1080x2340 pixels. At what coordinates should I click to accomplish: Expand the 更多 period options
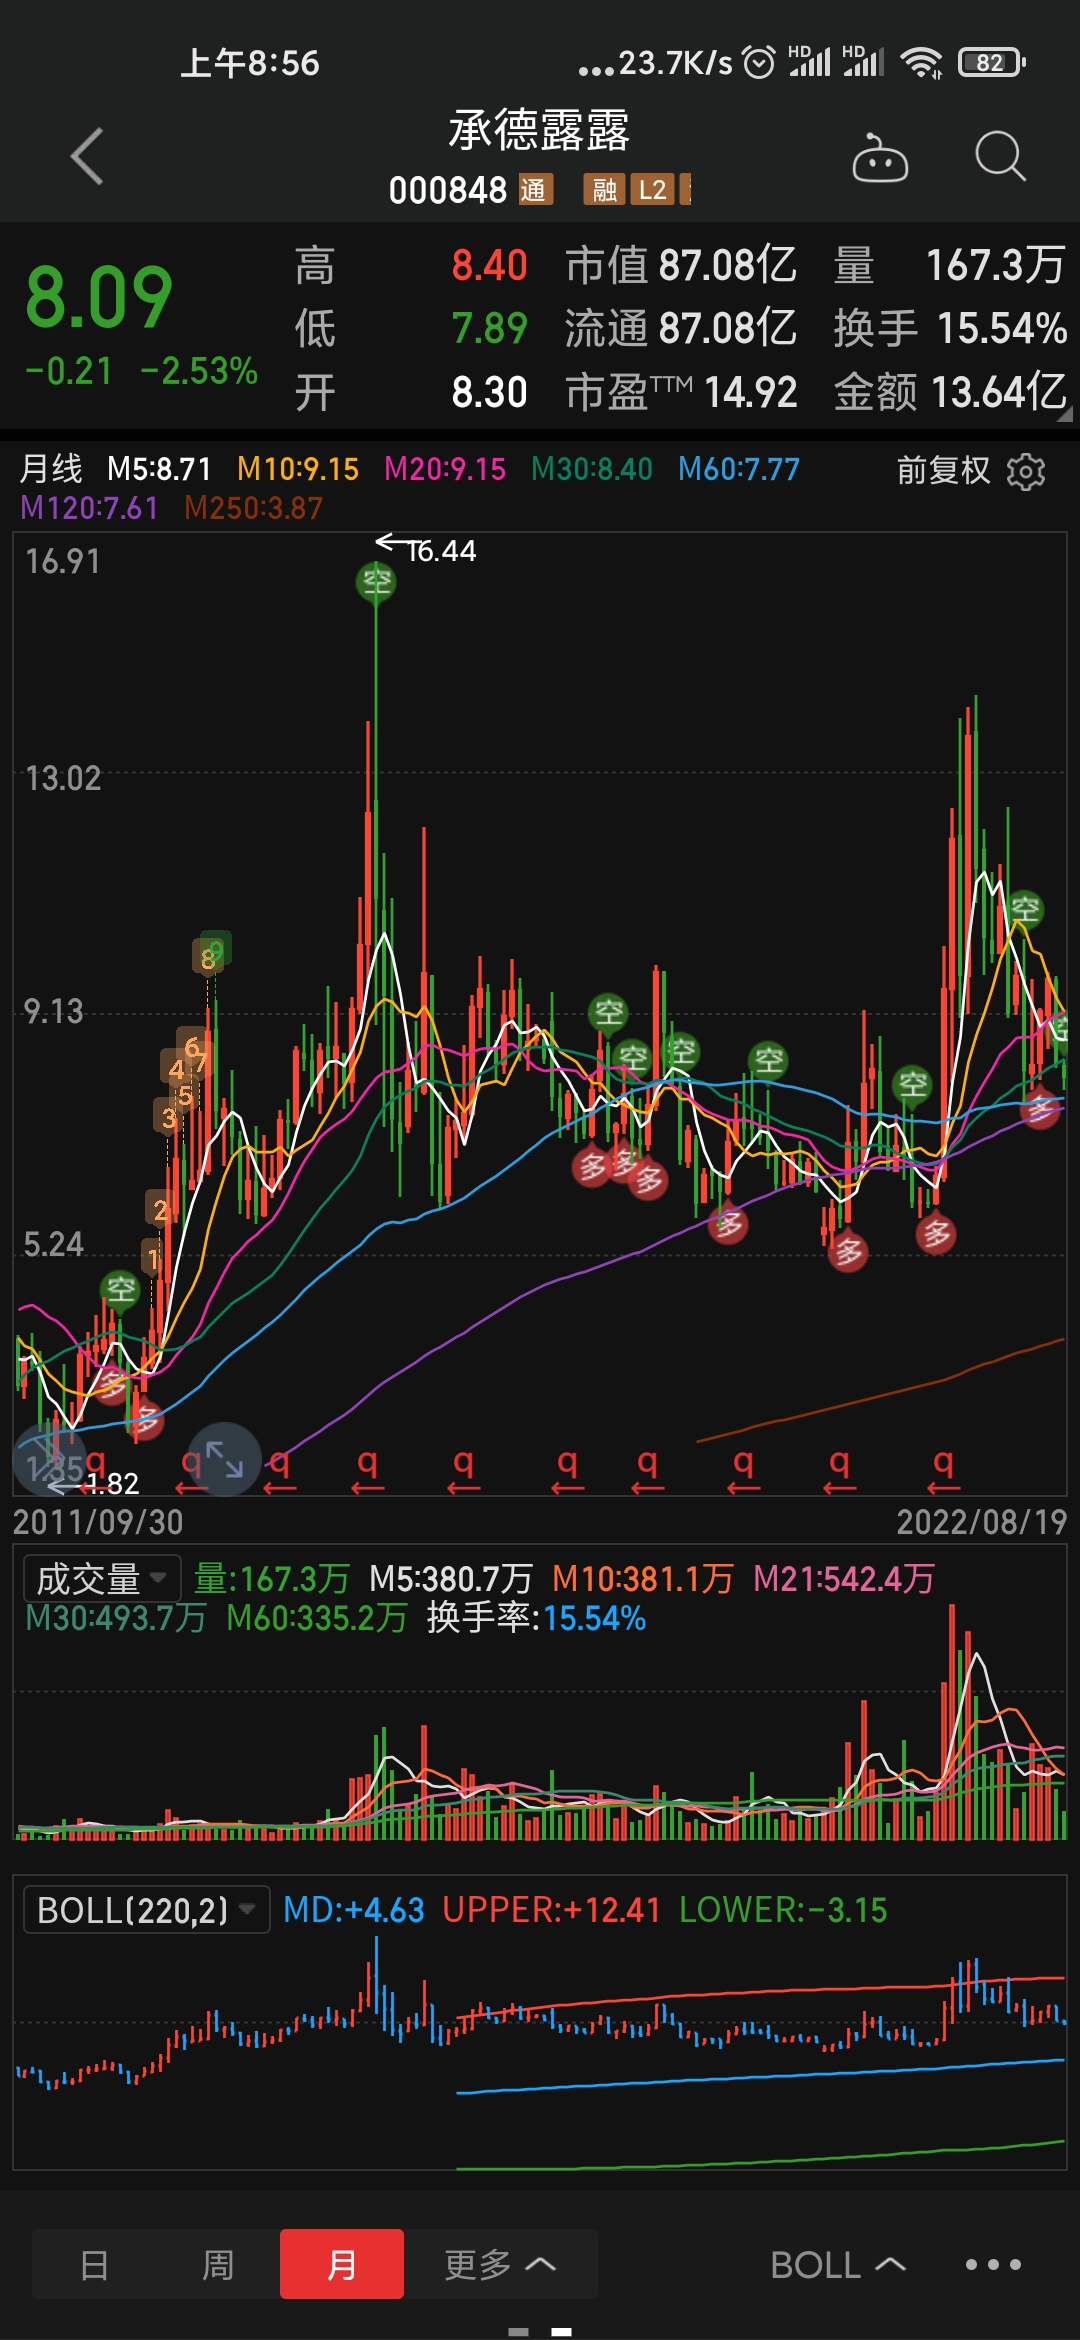coord(500,2264)
